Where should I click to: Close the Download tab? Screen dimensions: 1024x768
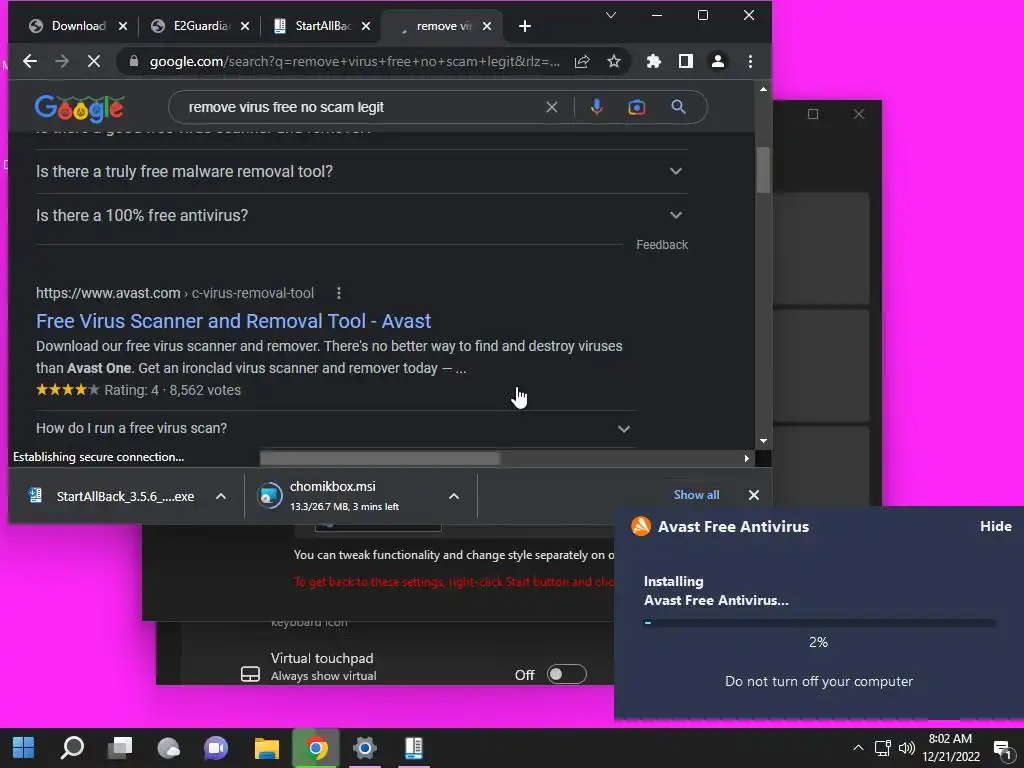123,26
